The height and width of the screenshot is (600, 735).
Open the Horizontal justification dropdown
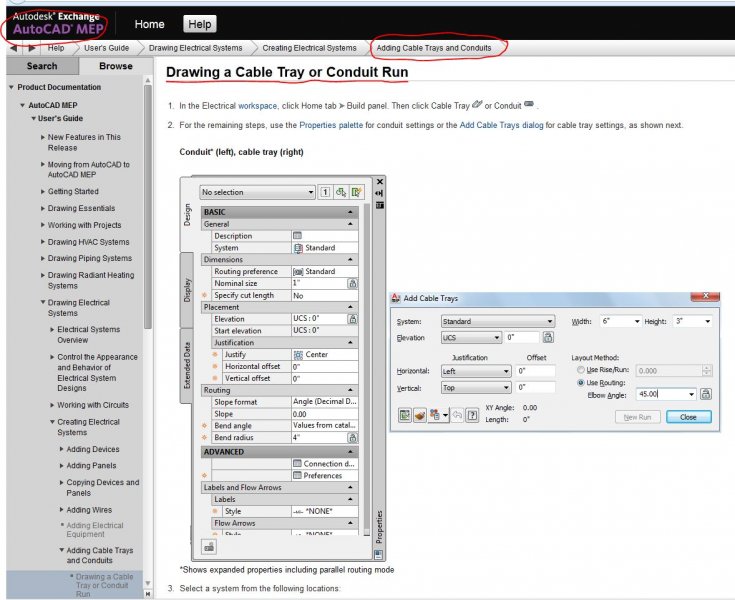(476, 371)
